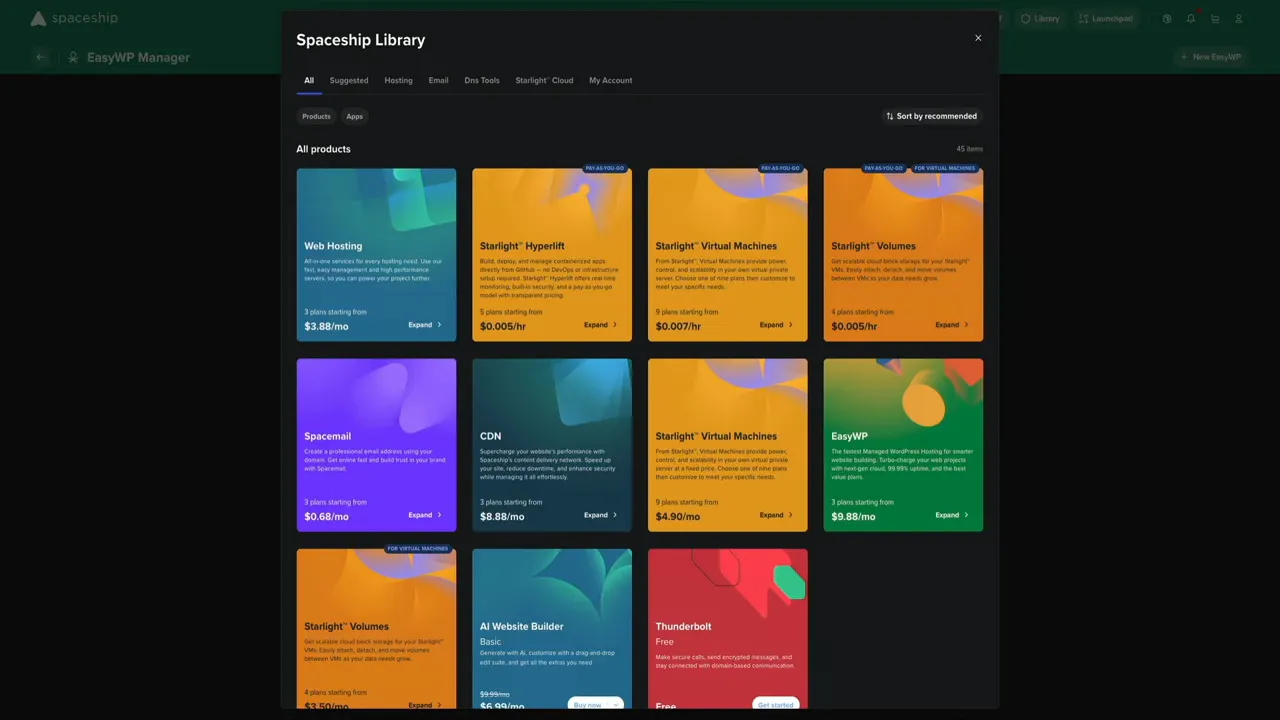This screenshot has height=720, width=1280.
Task: Expand the Starlight Hyperlift card
Action: coord(601,325)
